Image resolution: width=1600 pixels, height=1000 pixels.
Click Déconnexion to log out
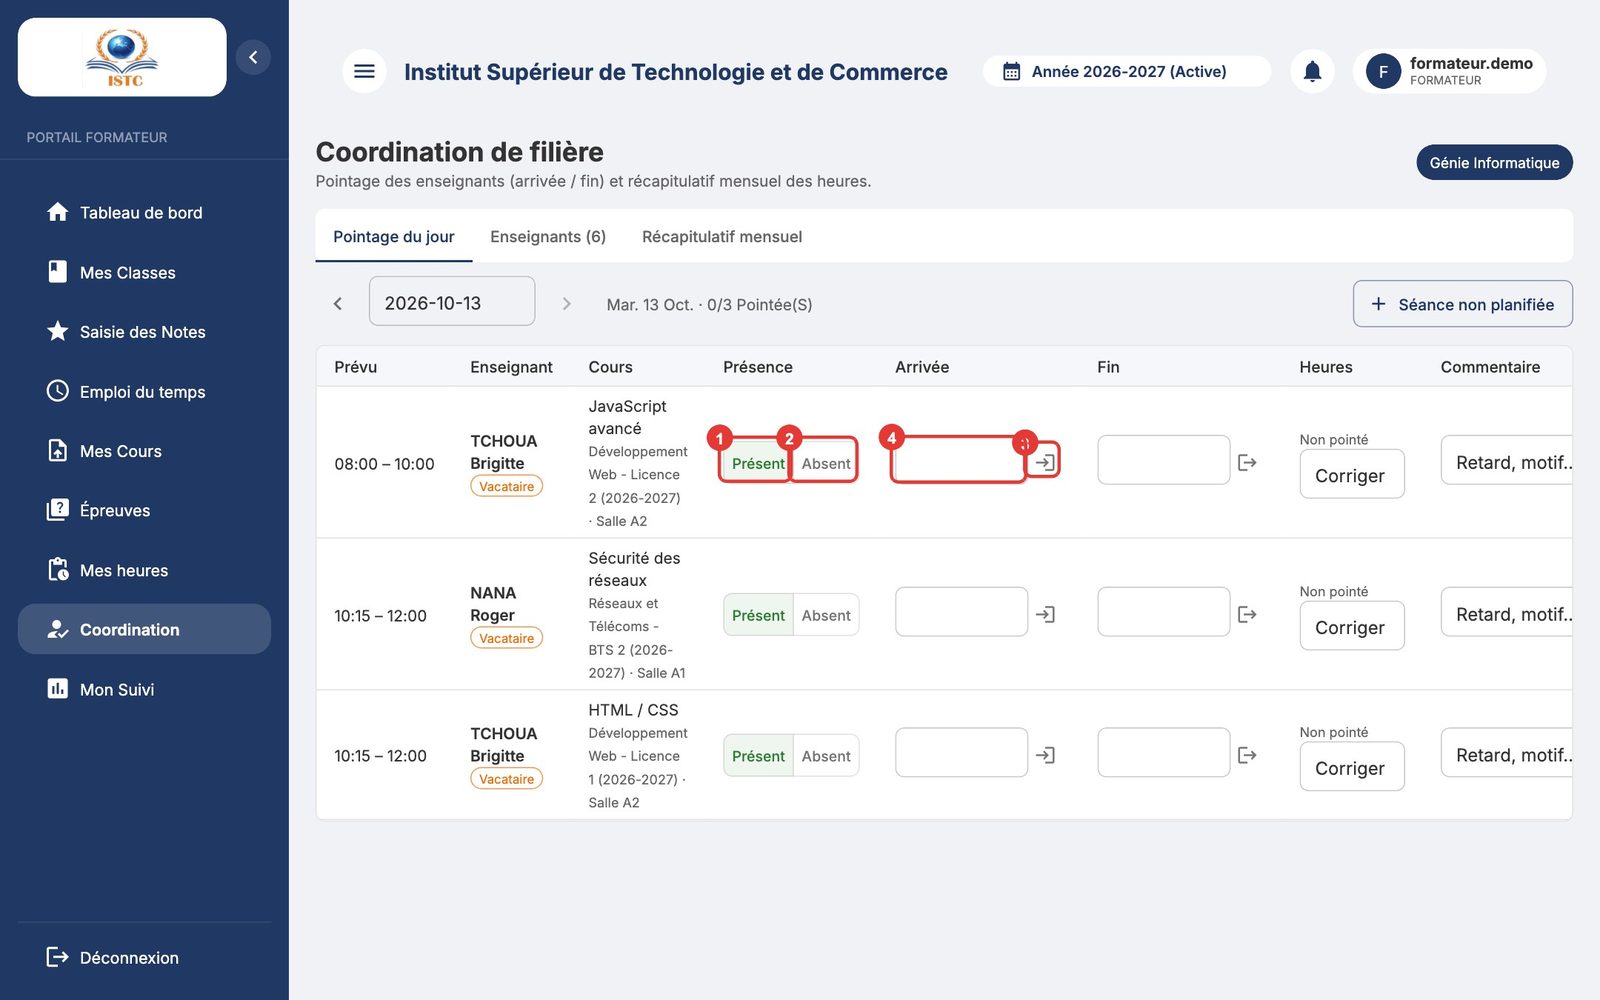pos(144,957)
